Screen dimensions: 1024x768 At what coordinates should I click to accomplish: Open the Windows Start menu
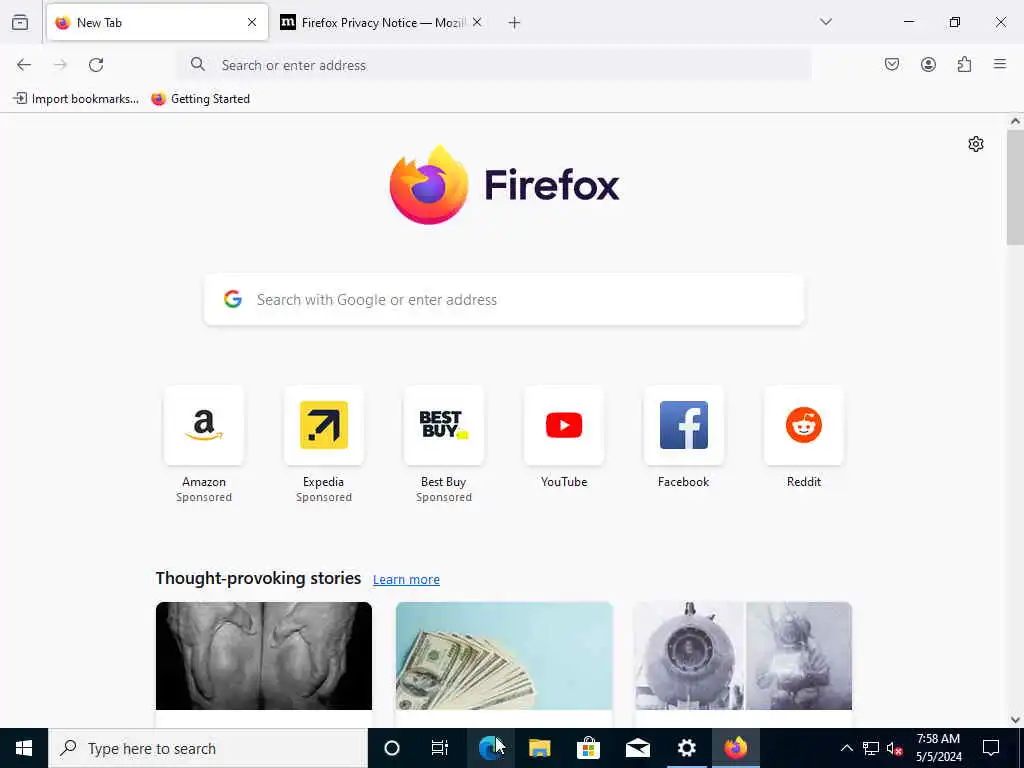24,748
